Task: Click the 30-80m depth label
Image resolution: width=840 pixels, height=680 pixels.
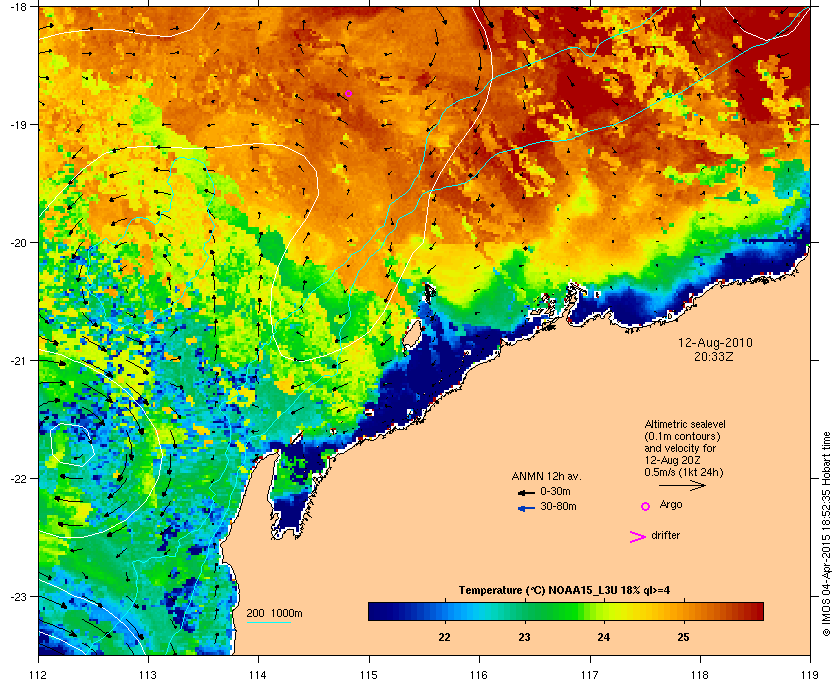Action: point(558,506)
